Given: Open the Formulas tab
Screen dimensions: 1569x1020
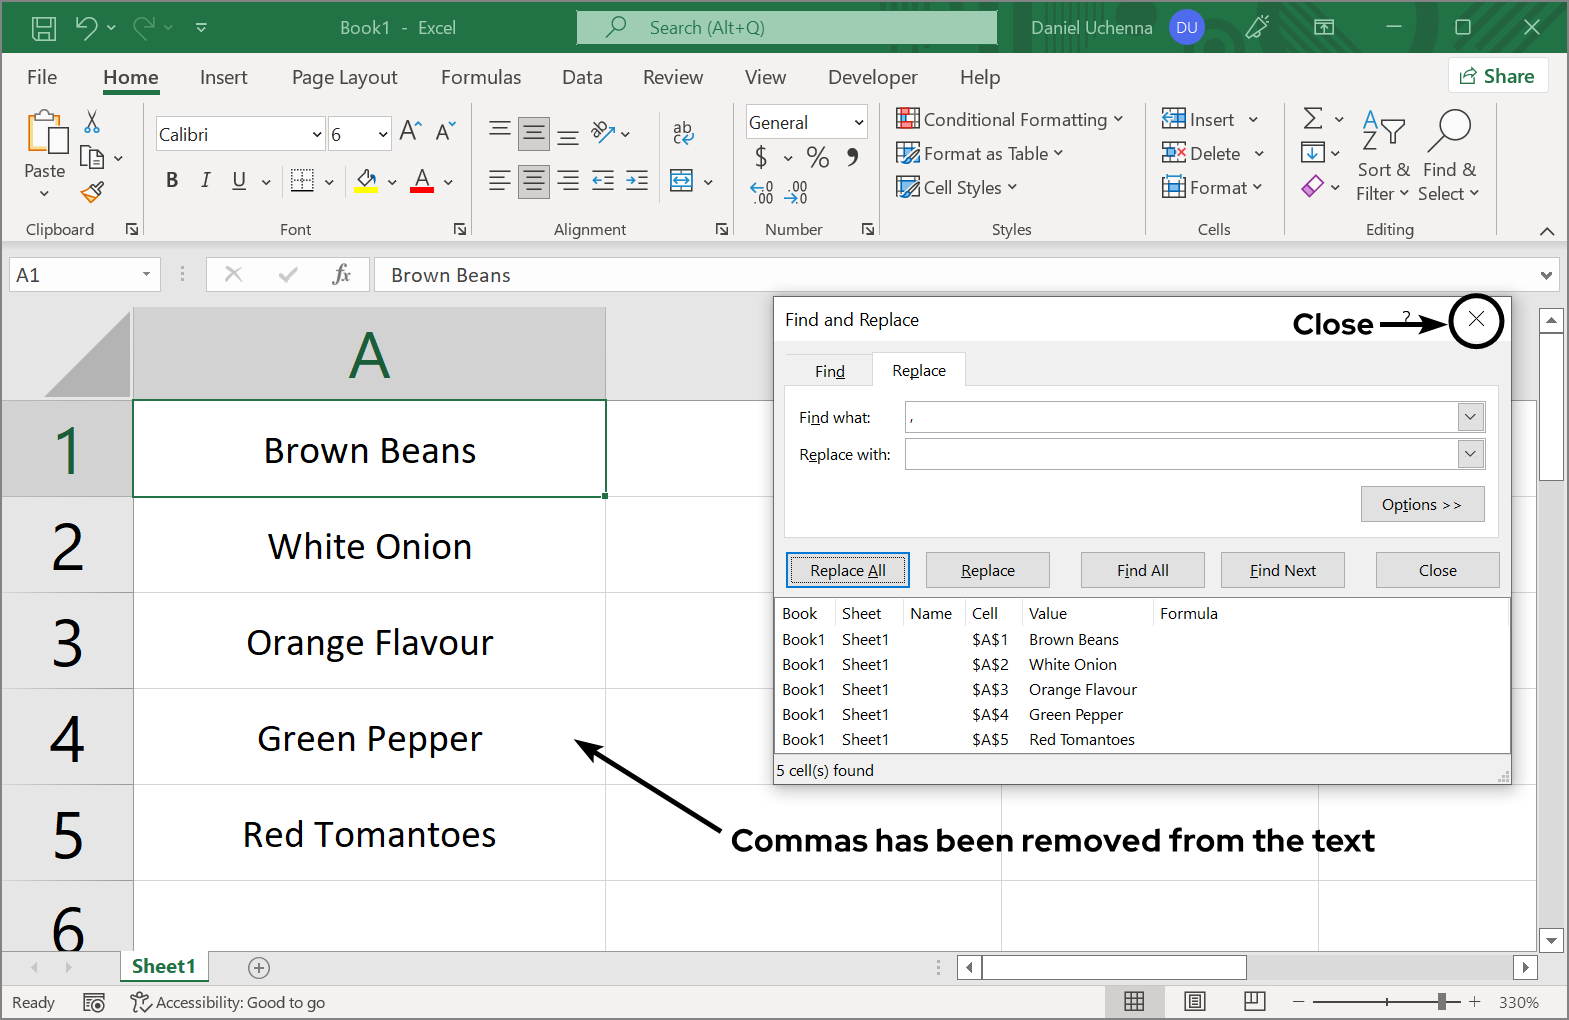Looking at the screenshot, I should tap(481, 77).
